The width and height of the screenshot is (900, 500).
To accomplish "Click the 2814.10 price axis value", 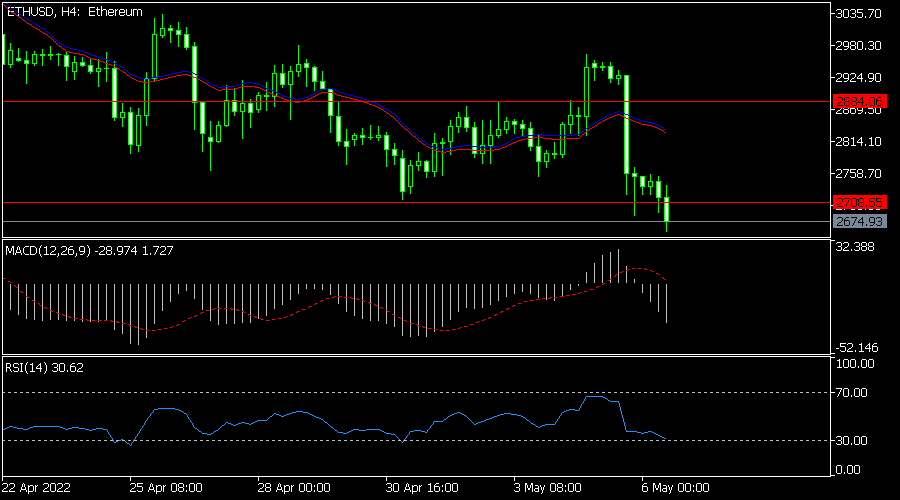I will click(x=858, y=142).
